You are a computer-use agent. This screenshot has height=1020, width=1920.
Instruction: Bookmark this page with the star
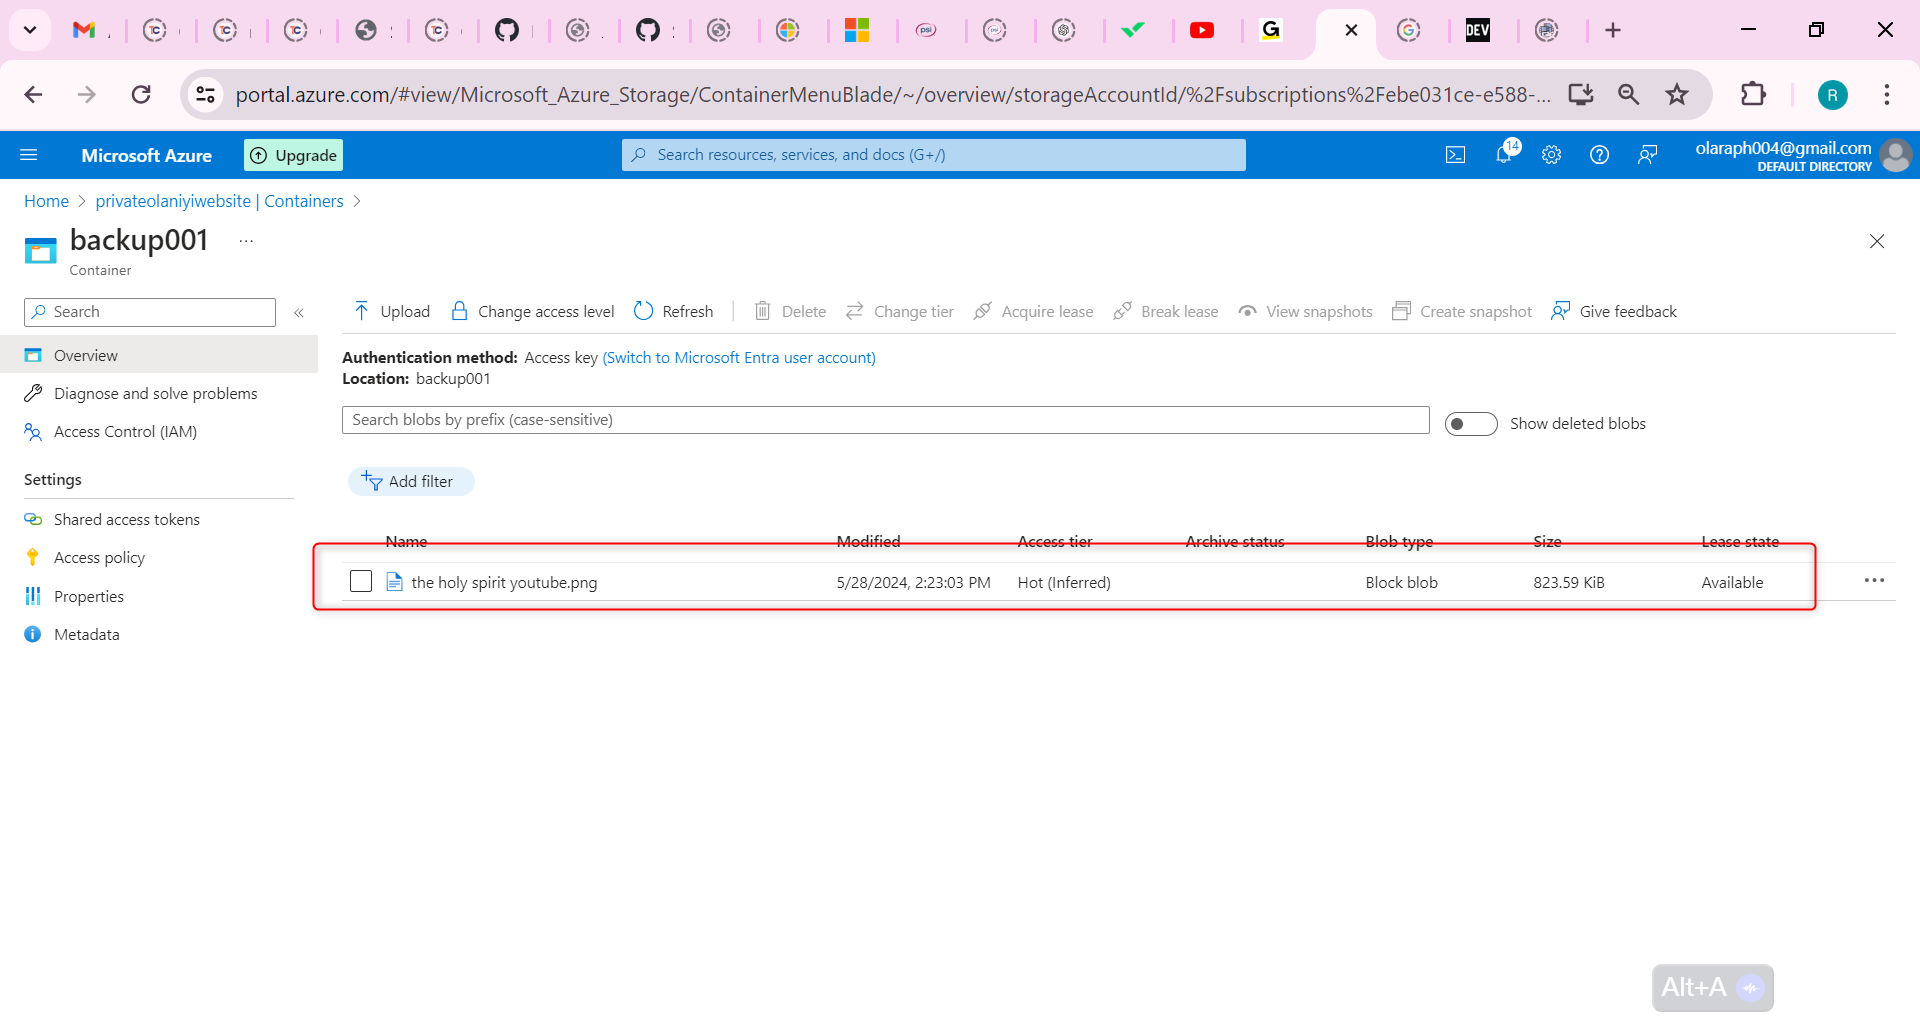[1677, 95]
